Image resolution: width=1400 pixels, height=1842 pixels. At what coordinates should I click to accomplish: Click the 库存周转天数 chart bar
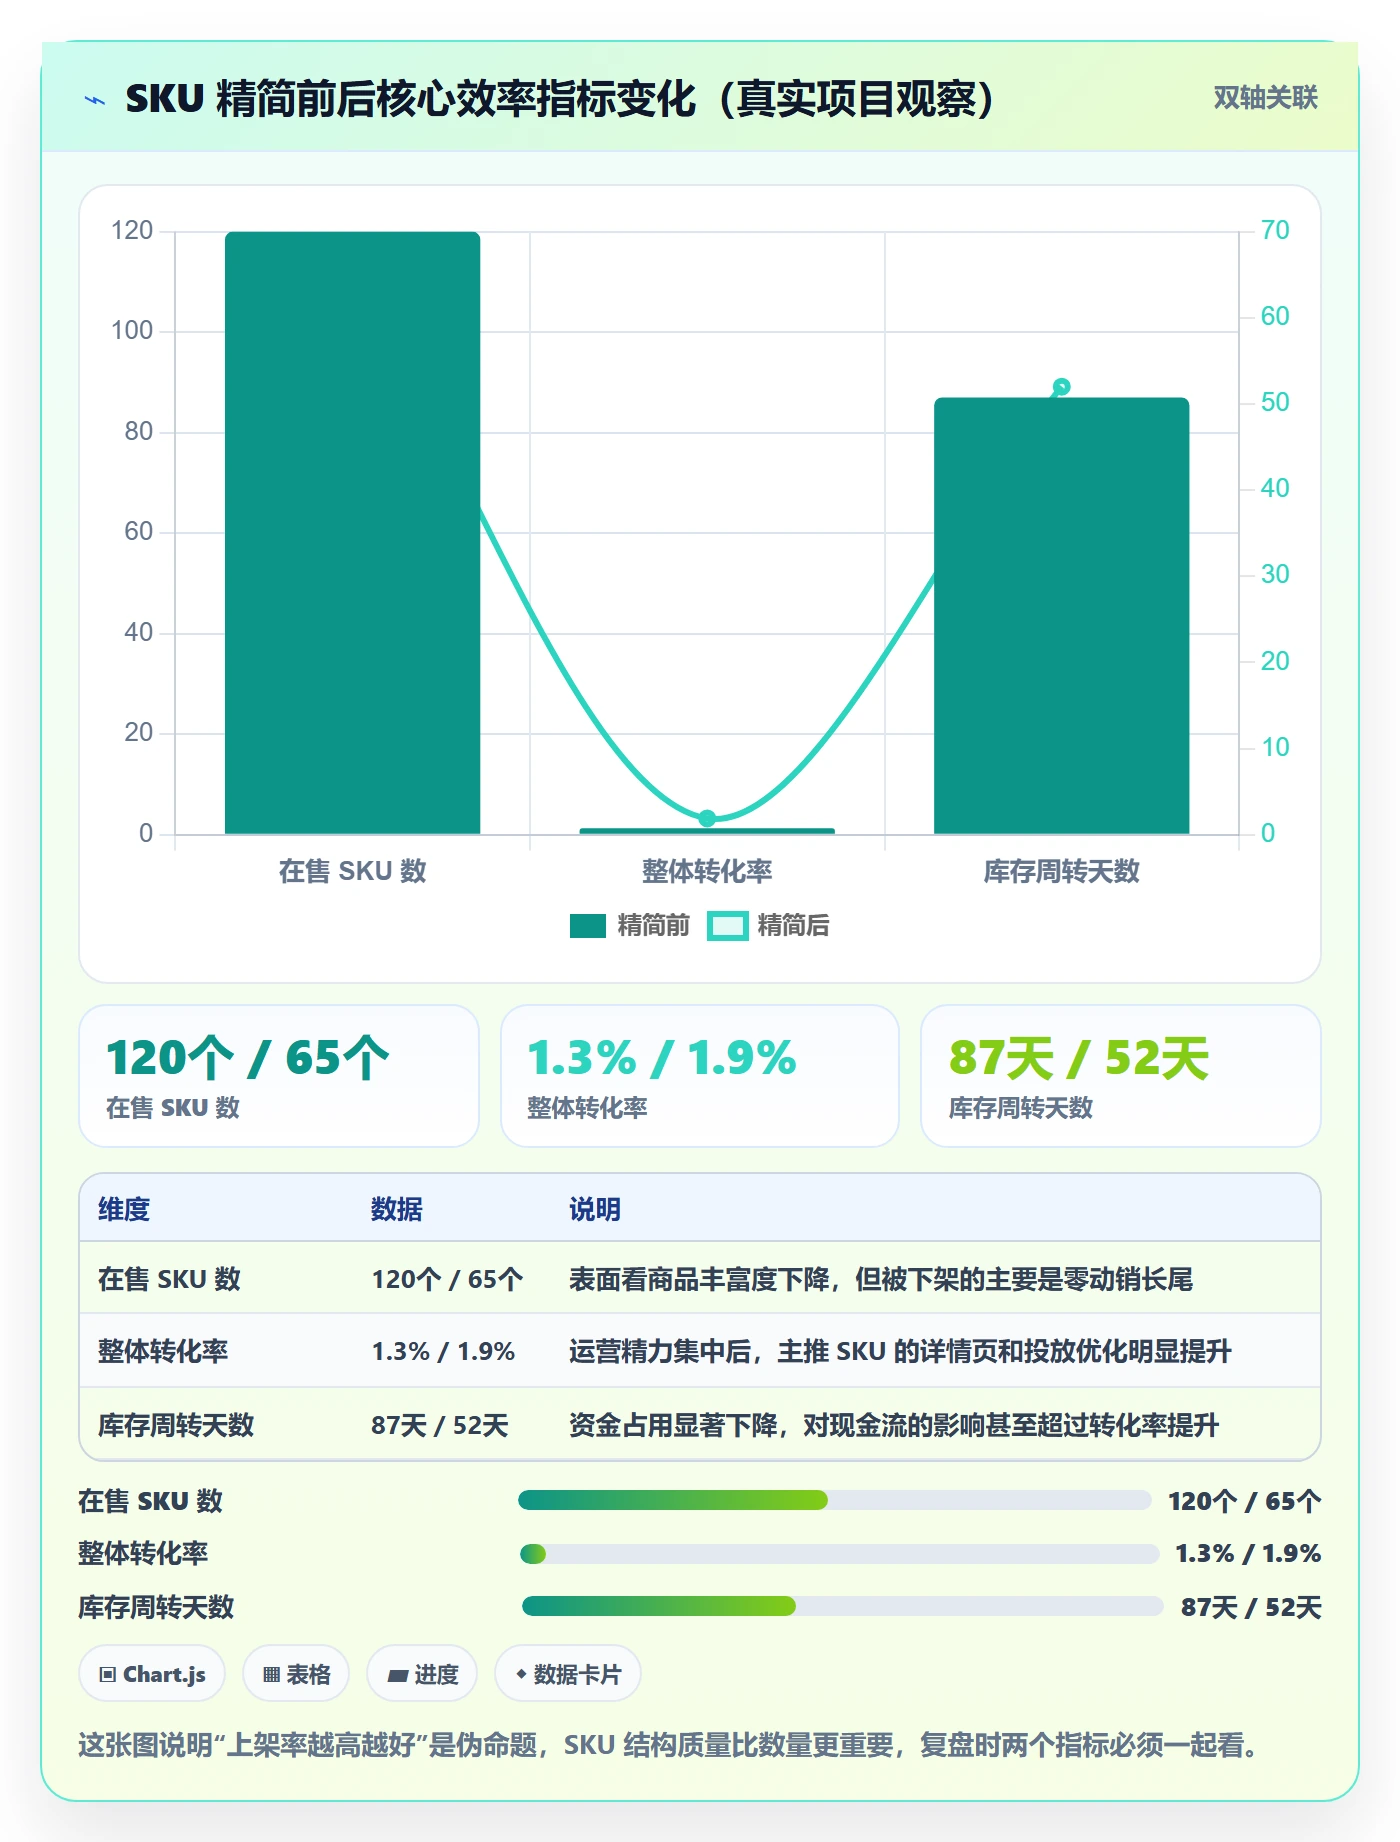[x=1061, y=615]
